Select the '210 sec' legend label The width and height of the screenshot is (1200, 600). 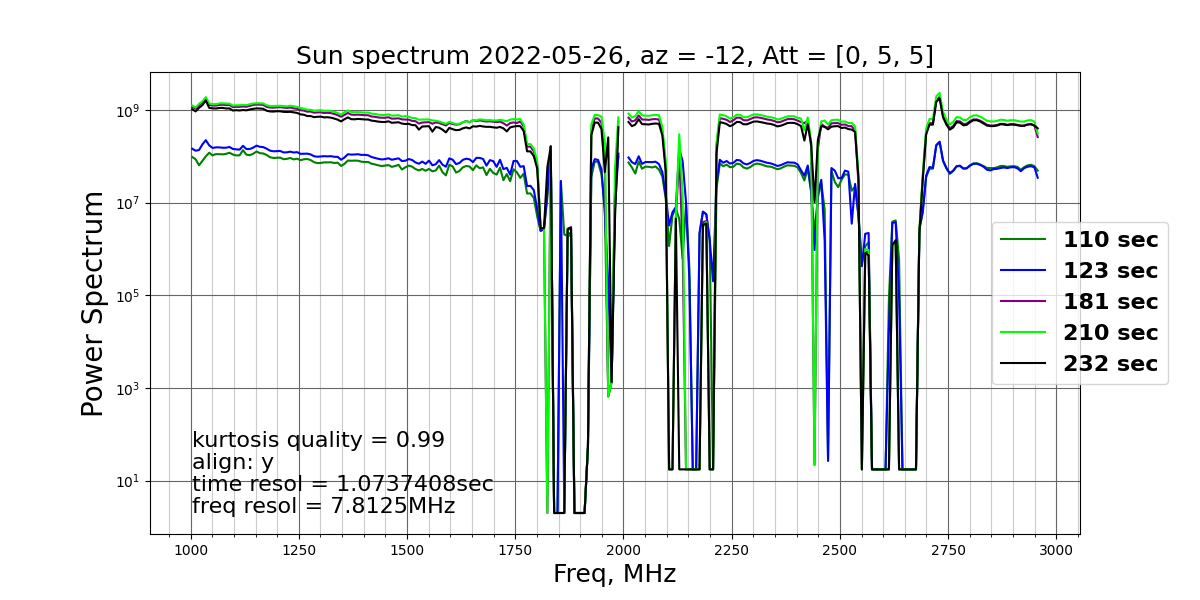coord(1110,333)
